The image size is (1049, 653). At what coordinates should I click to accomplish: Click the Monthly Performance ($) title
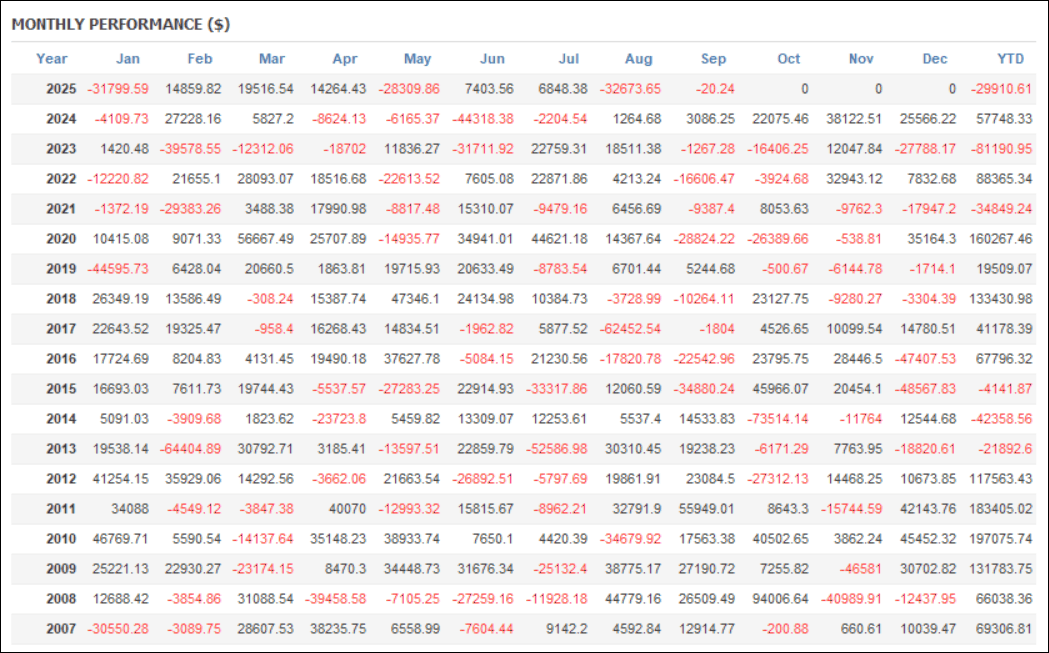121,24
